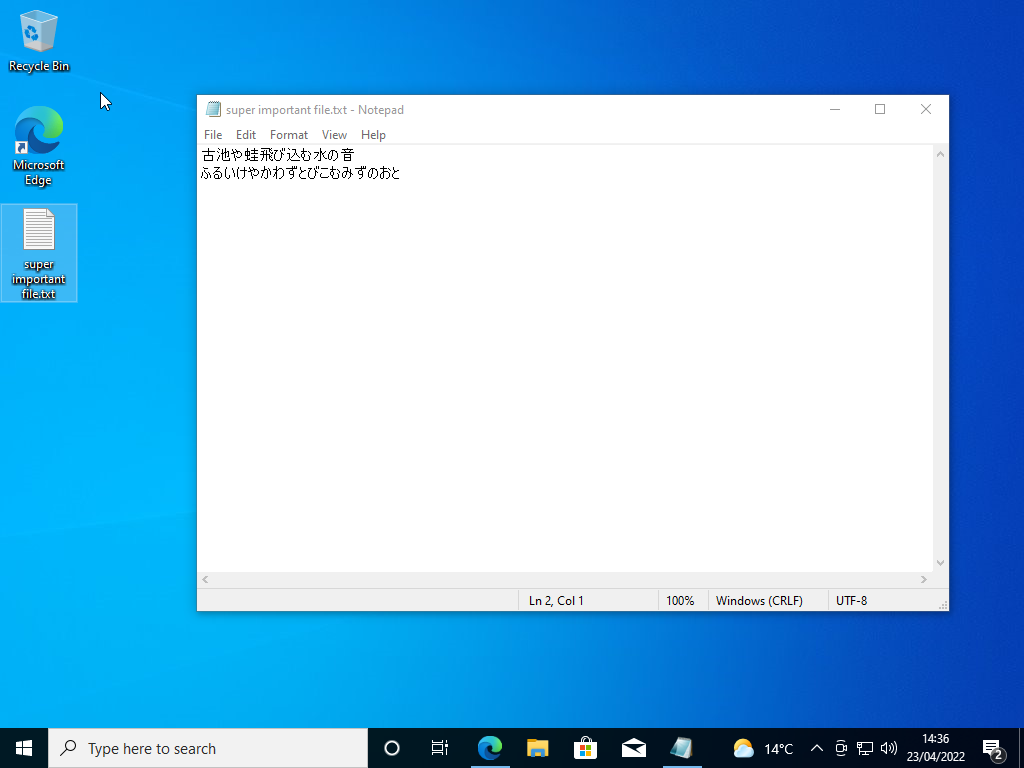This screenshot has height=768, width=1024.
Task: Open the View menu in Notepad
Action: (334, 134)
